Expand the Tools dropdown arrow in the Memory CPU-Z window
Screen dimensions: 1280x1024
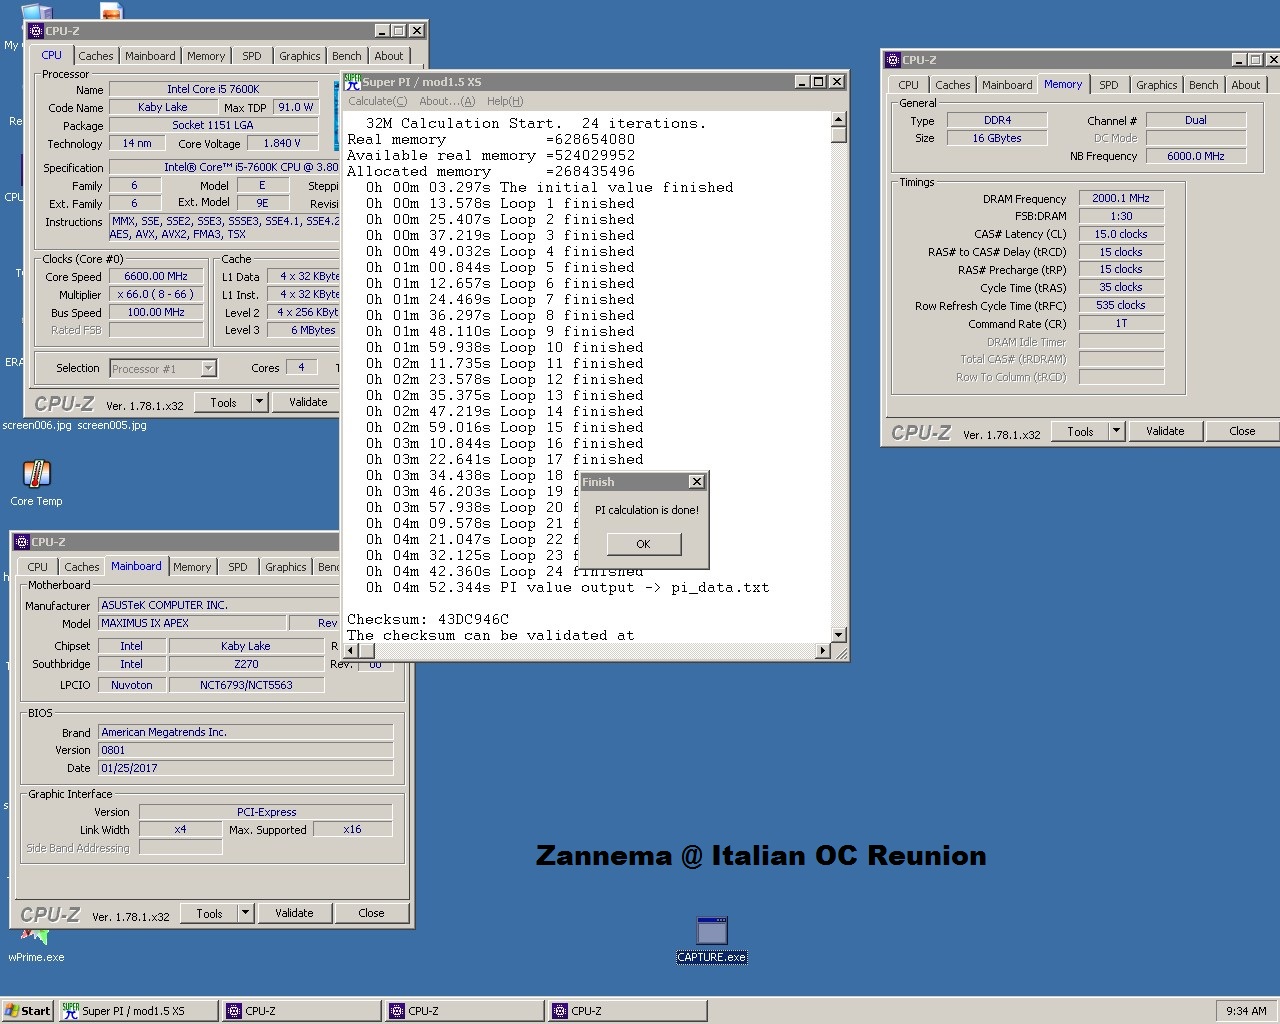(1116, 431)
